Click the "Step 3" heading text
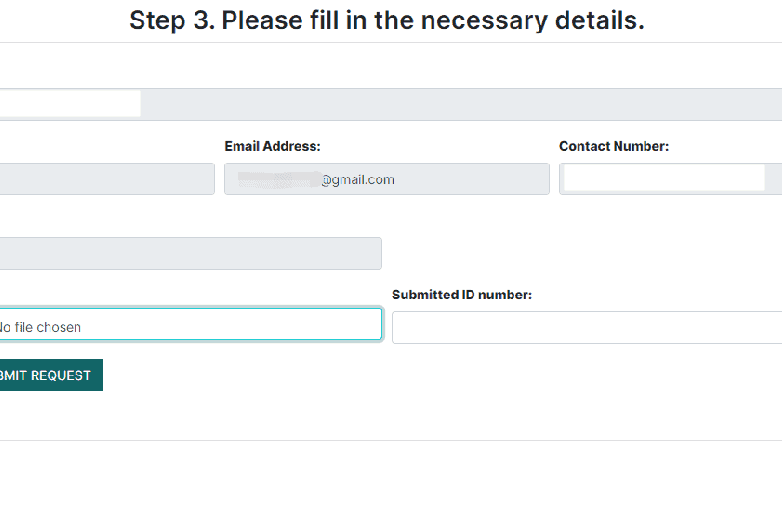Viewport: 782px width, 514px height. point(169,21)
